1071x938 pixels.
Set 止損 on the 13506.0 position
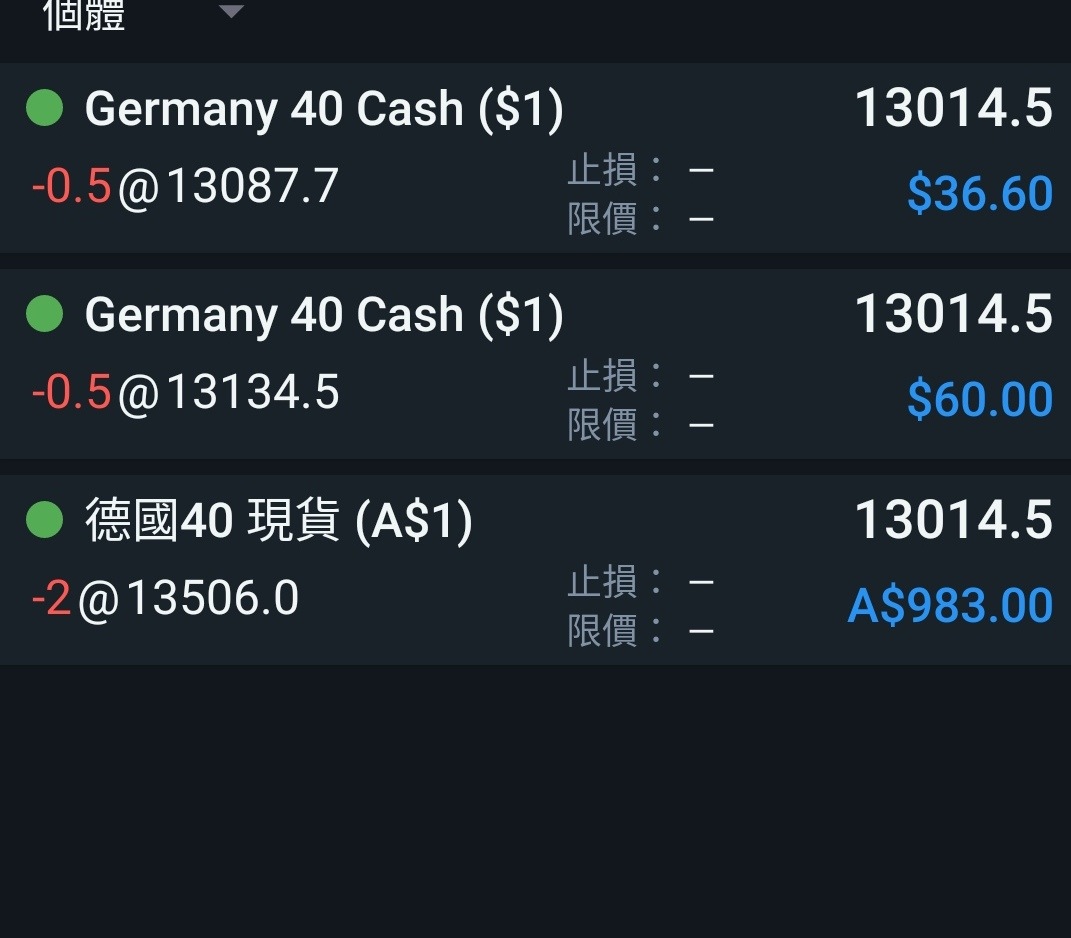[x=641, y=582]
